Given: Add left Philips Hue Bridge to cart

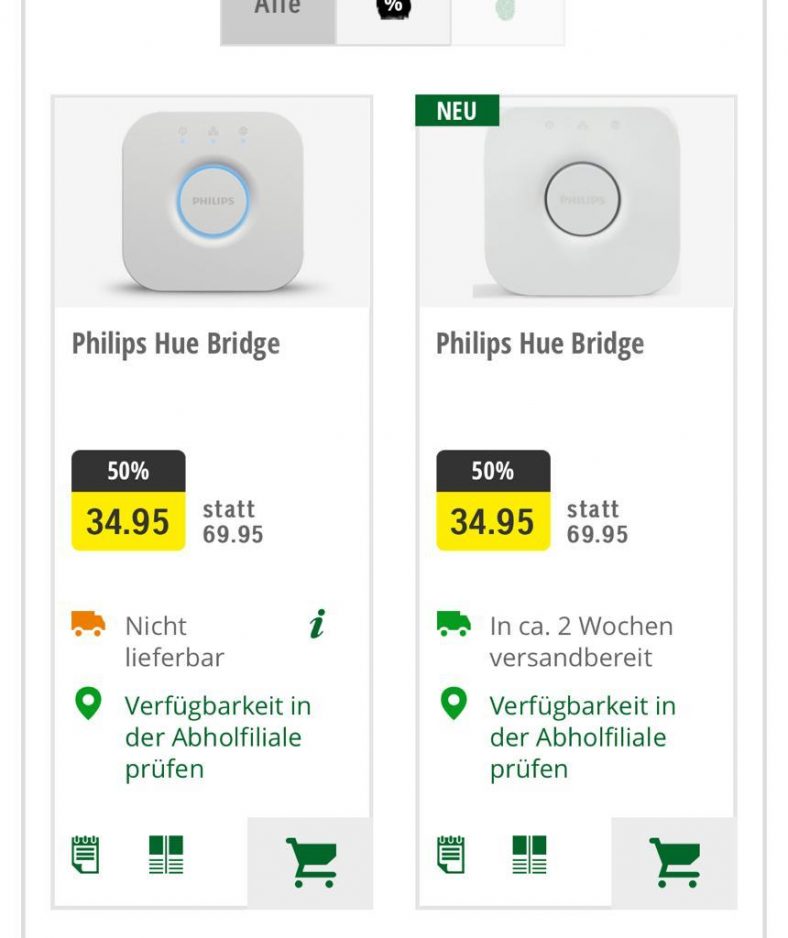Looking at the screenshot, I should click(310, 862).
